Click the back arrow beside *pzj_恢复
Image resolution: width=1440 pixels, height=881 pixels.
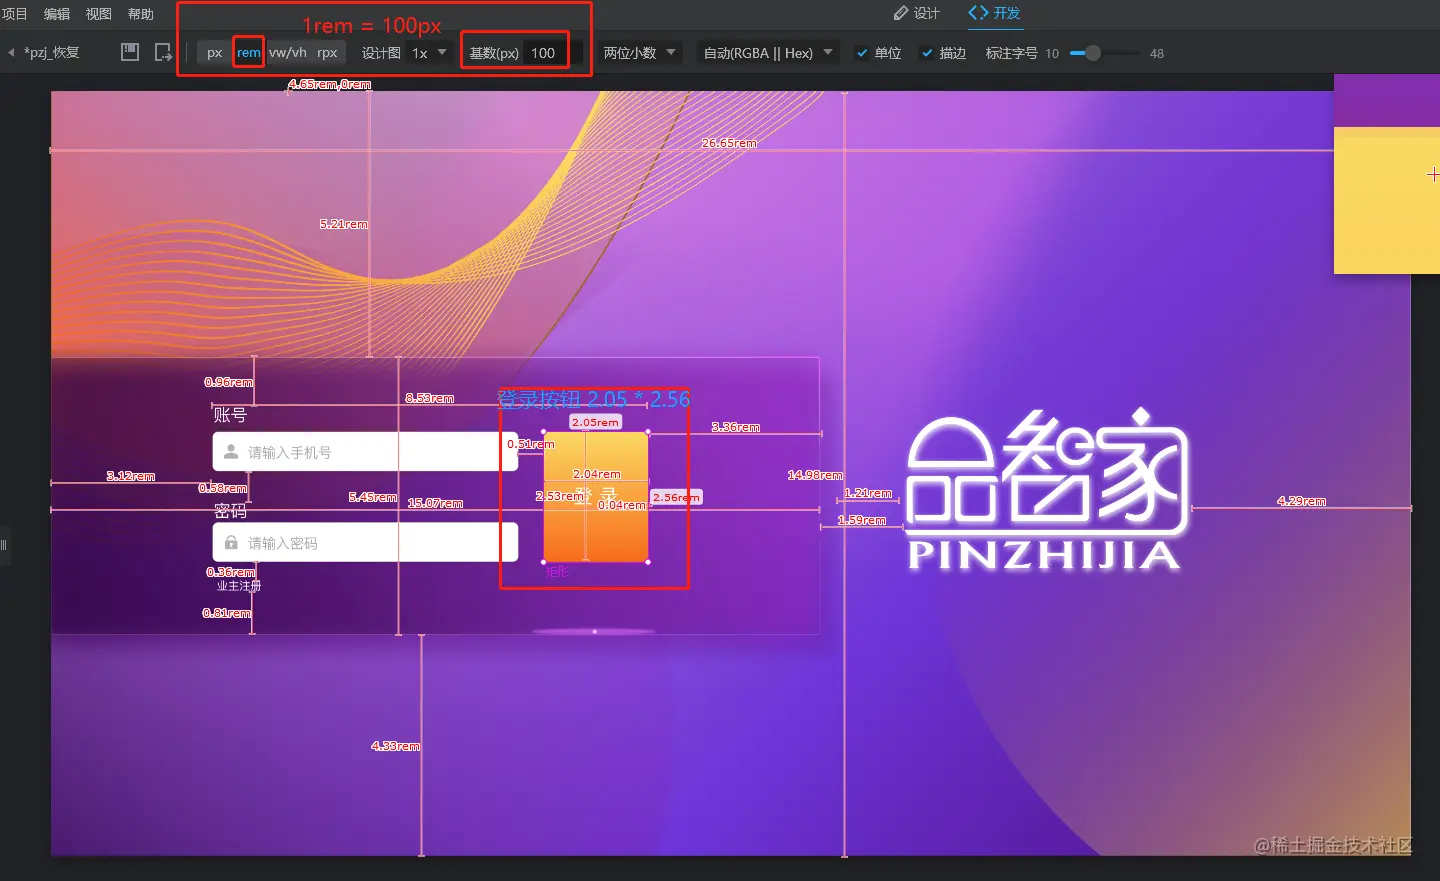click(11, 53)
